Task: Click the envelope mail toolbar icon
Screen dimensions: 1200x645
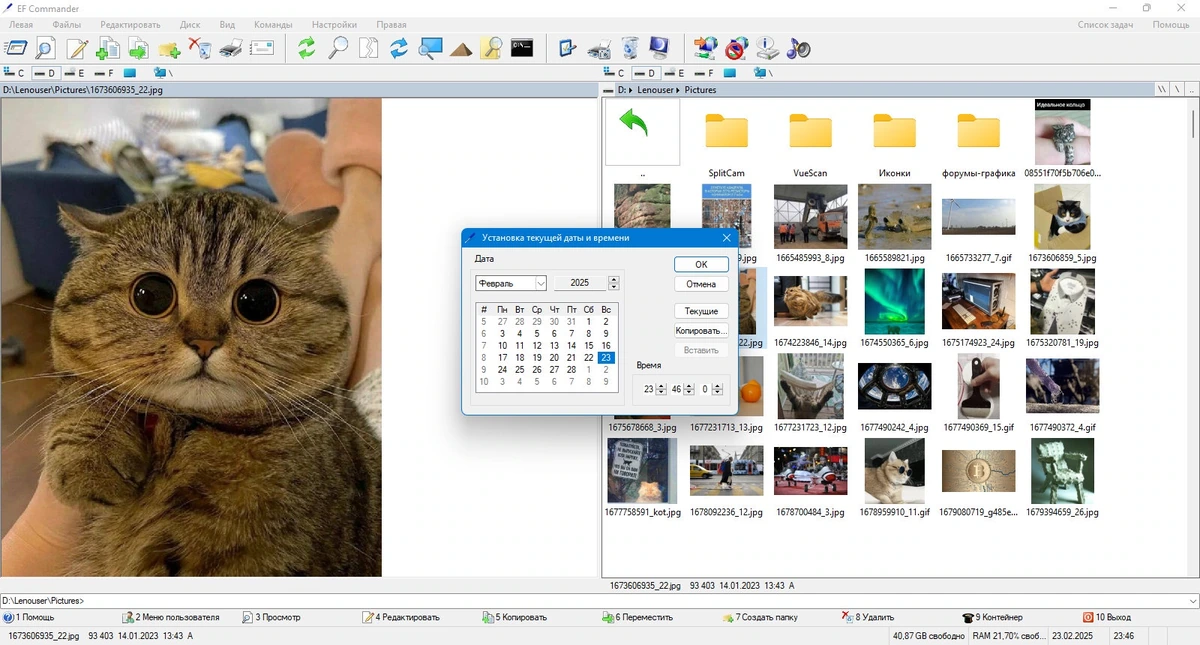Action: click(262, 47)
